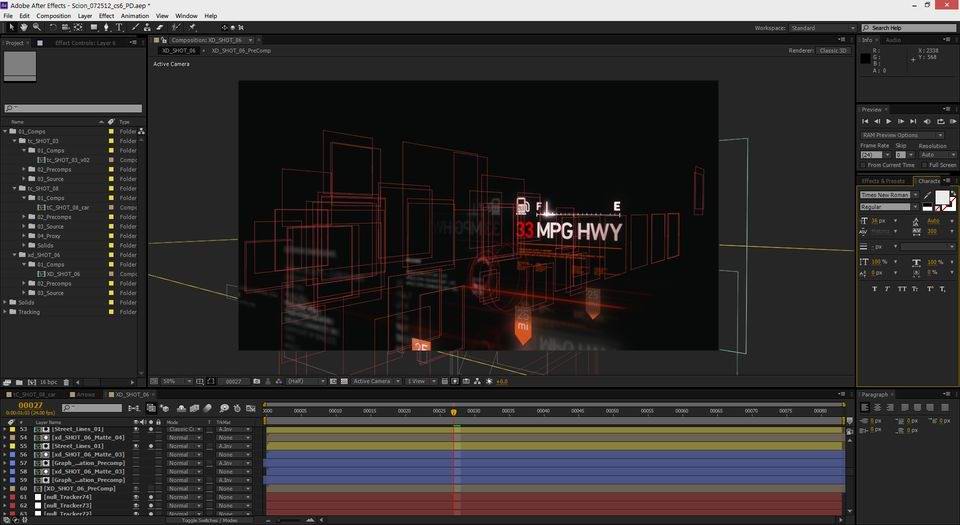Select the tC_SHOT_08_car timeline tab
This screenshot has height=525, width=960.
coord(34,395)
